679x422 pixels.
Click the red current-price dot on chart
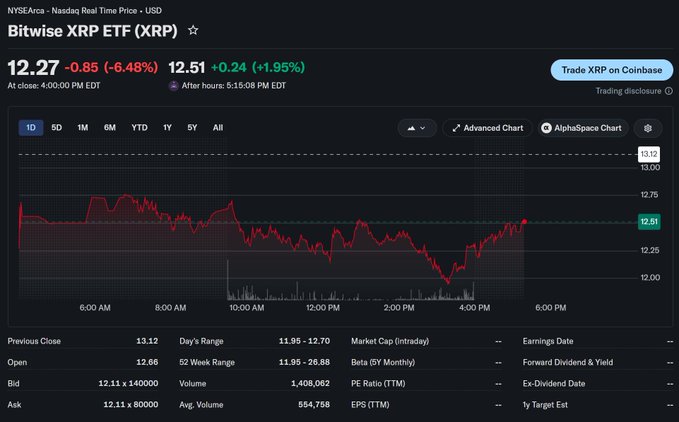[524, 222]
